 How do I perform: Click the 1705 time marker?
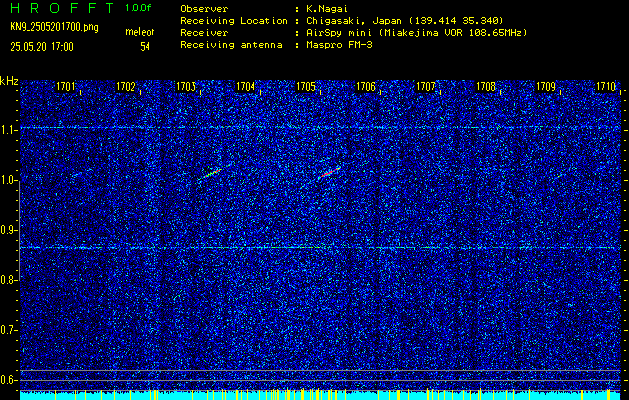point(306,86)
